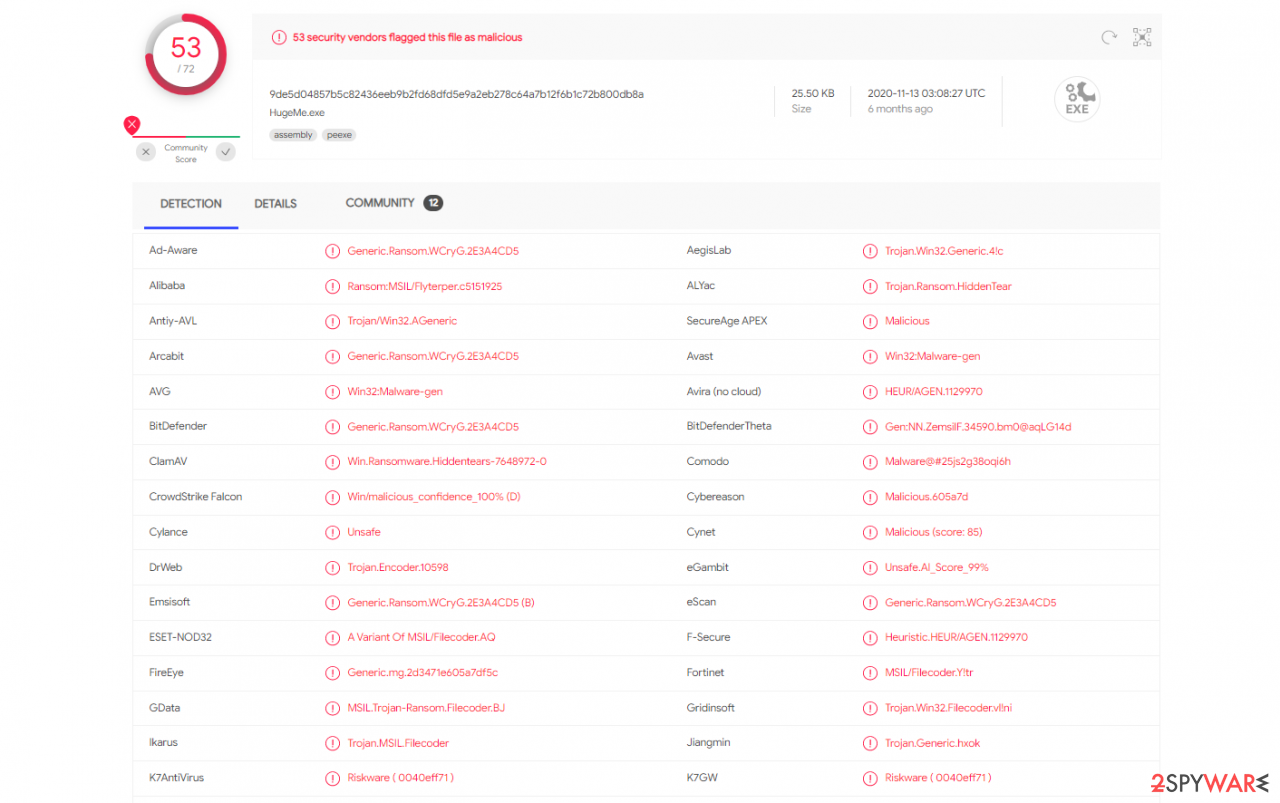Click the alert icon for Ad-Aware detection
Image resolution: width=1280 pixels, height=803 pixels.
[x=333, y=251]
